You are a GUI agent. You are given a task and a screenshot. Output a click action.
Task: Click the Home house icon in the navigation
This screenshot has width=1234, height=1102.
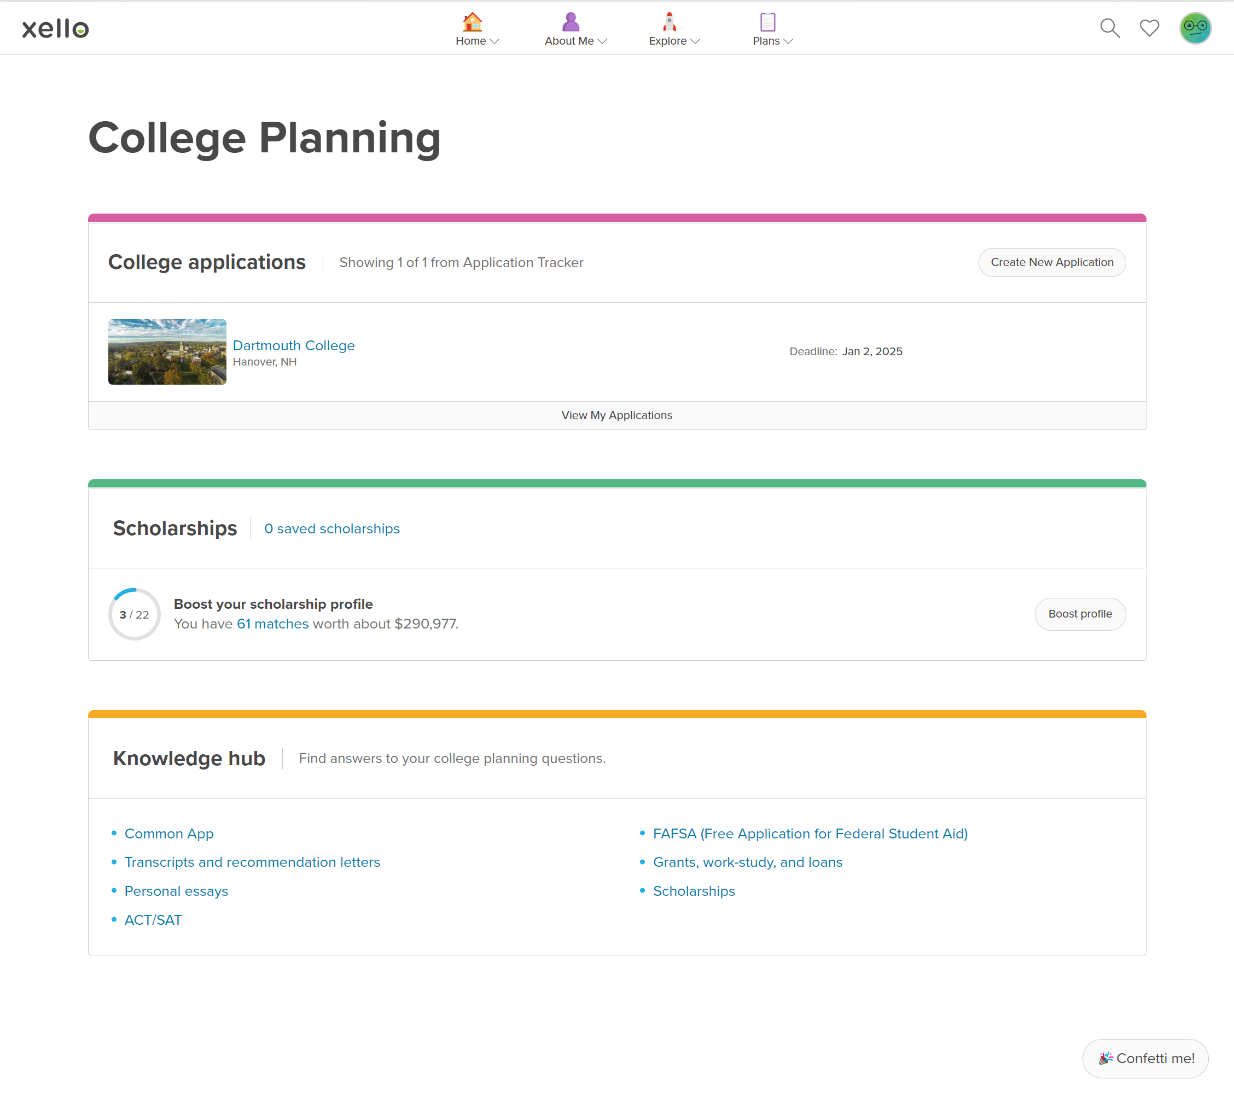472,21
